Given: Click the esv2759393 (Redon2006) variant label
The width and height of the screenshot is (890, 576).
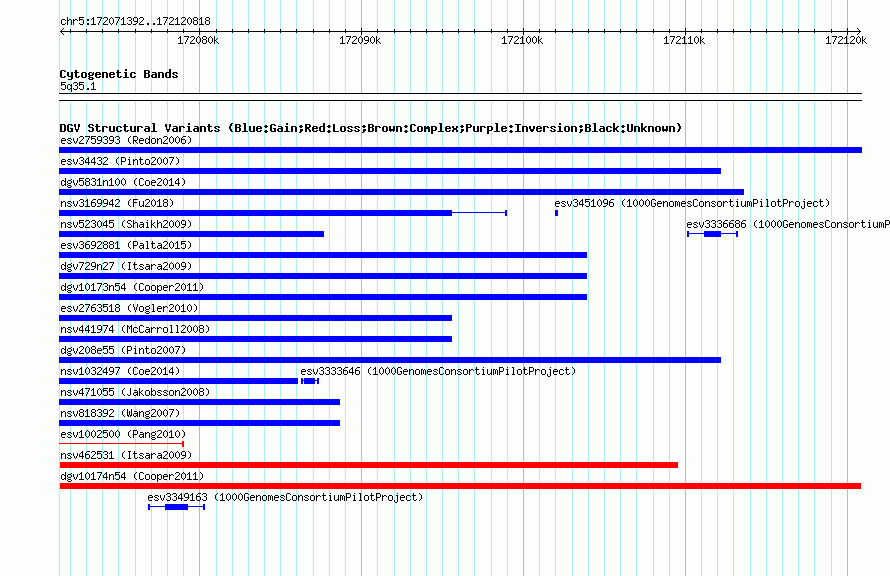Looking at the screenshot, I should [126, 140].
